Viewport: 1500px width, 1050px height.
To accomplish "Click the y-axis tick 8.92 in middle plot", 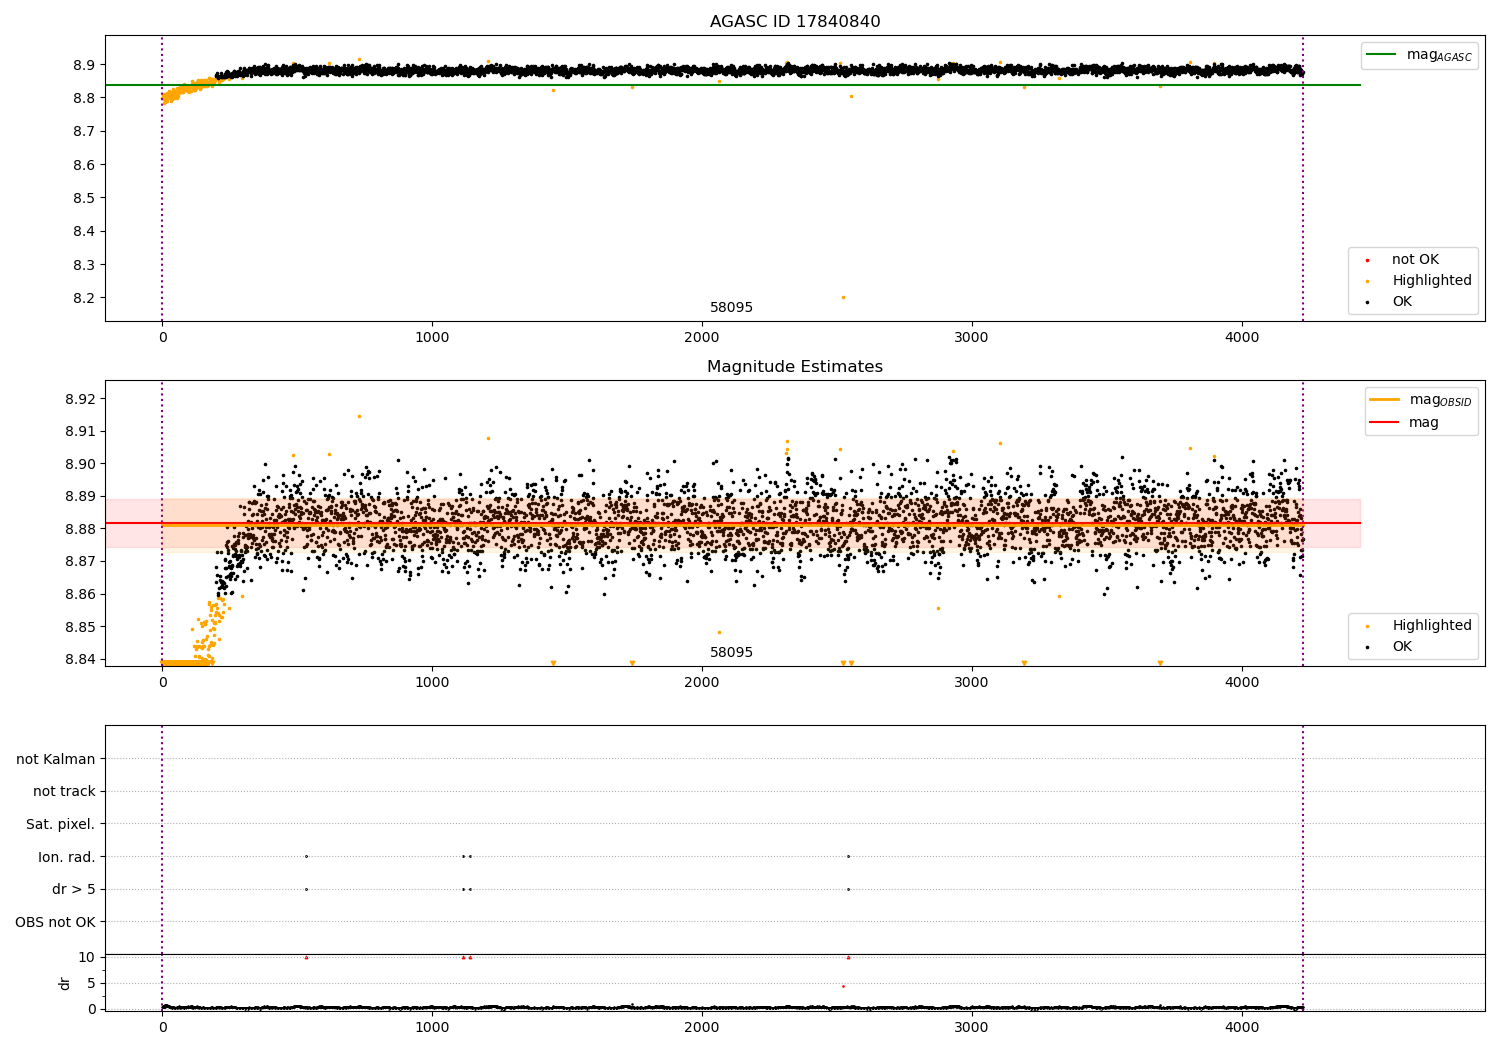I will (80, 399).
